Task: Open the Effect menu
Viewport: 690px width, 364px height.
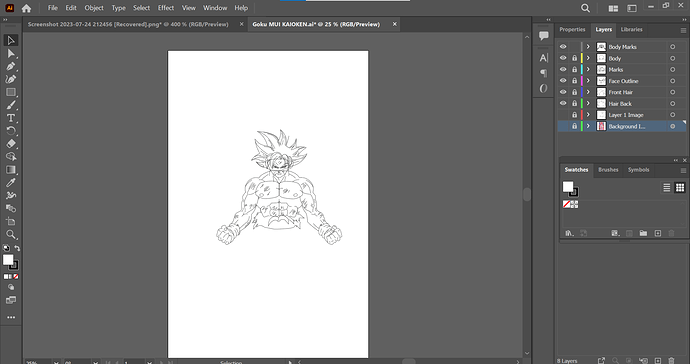Action: (x=166, y=8)
